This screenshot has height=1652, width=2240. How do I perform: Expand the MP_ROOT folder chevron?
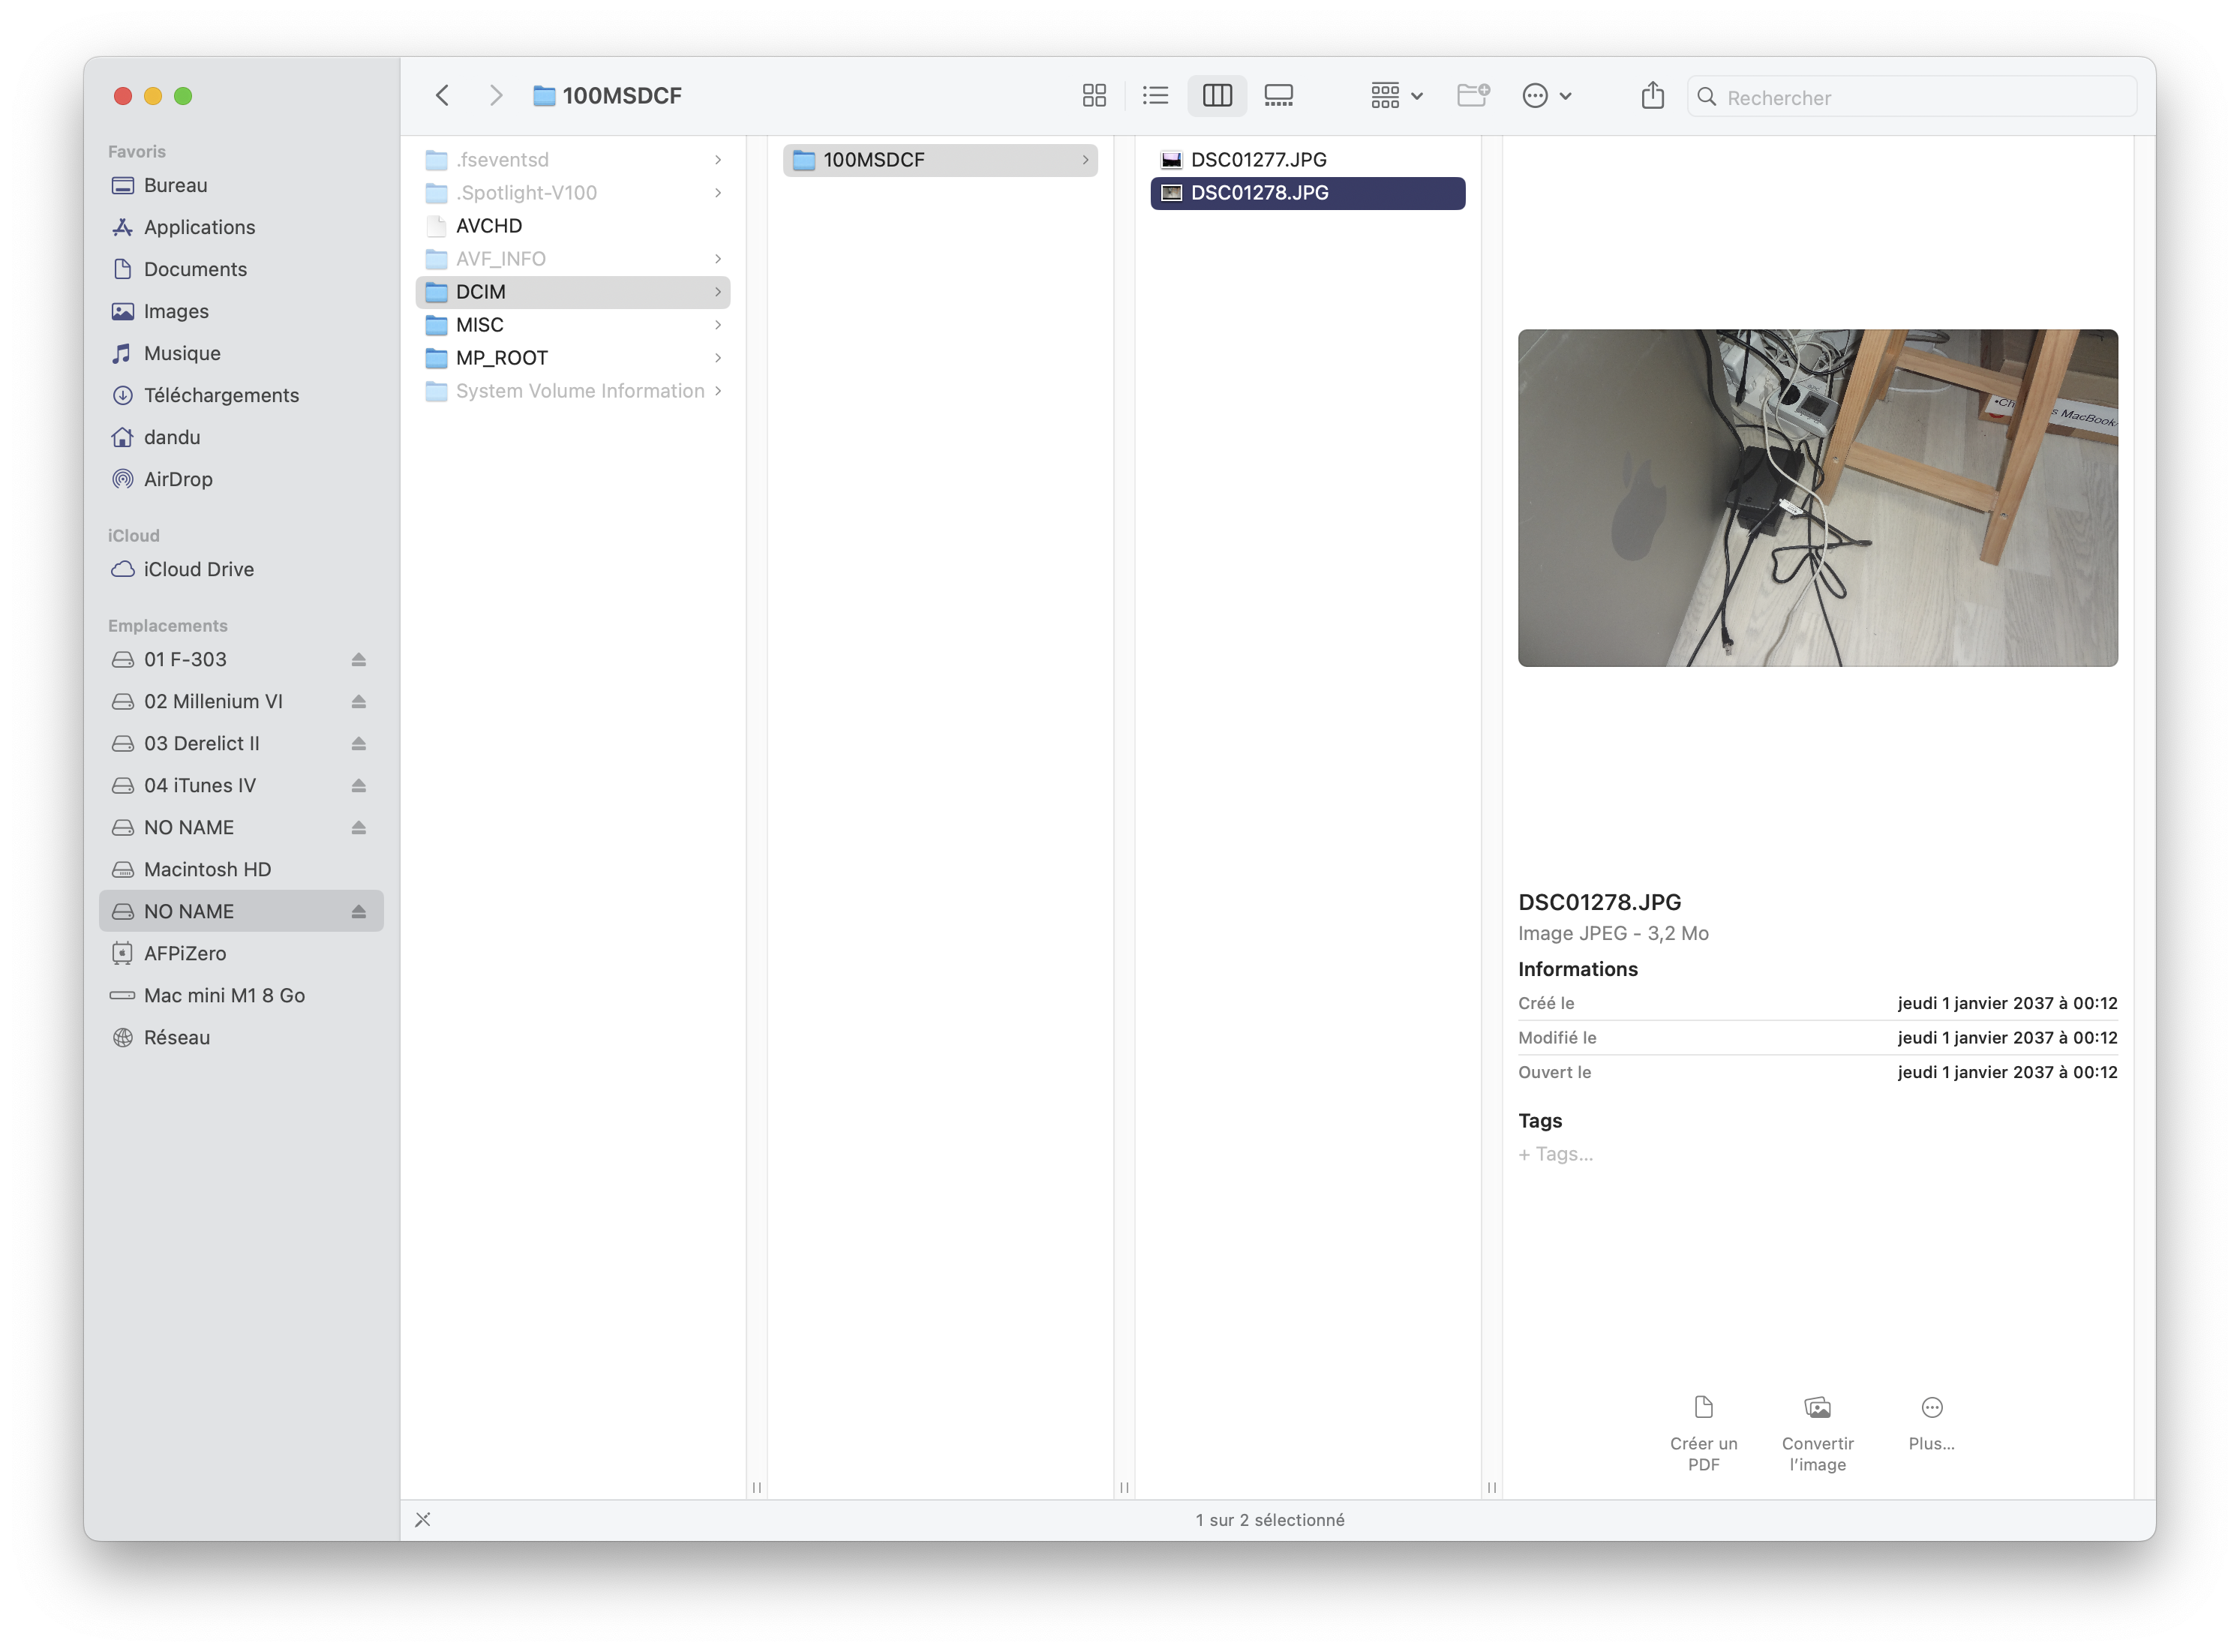click(717, 358)
